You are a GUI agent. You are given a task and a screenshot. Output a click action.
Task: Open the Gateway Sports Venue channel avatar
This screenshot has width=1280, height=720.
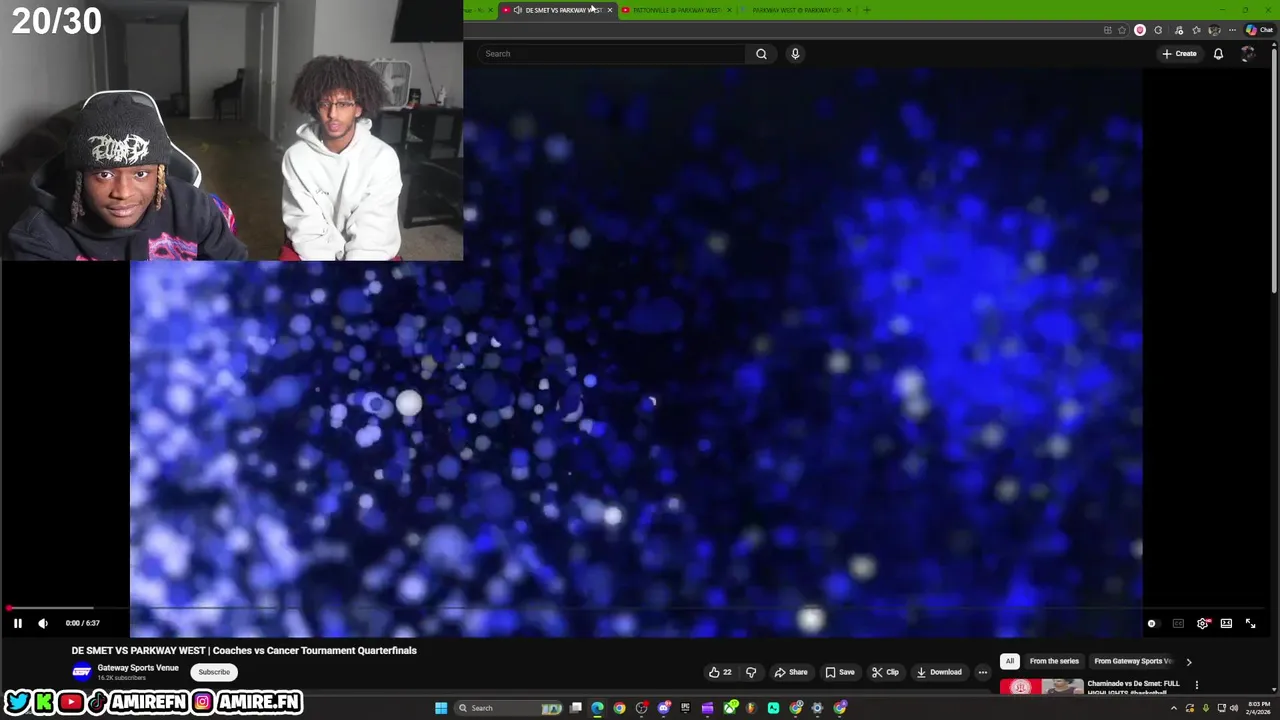click(x=81, y=672)
